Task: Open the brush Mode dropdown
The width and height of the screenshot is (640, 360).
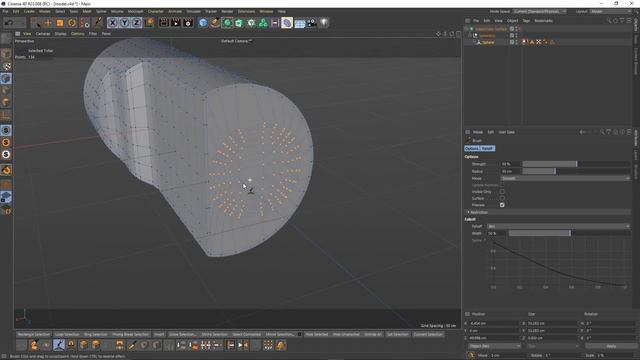Action: click(x=565, y=178)
